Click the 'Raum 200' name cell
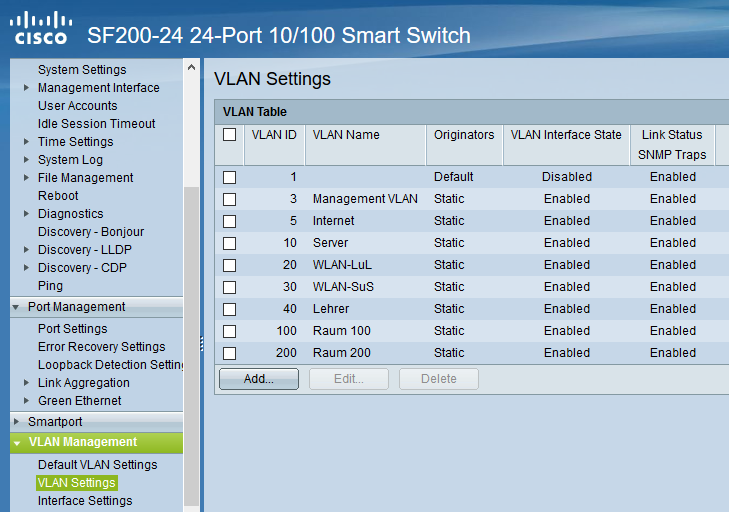The width and height of the screenshot is (729, 512). [342, 353]
